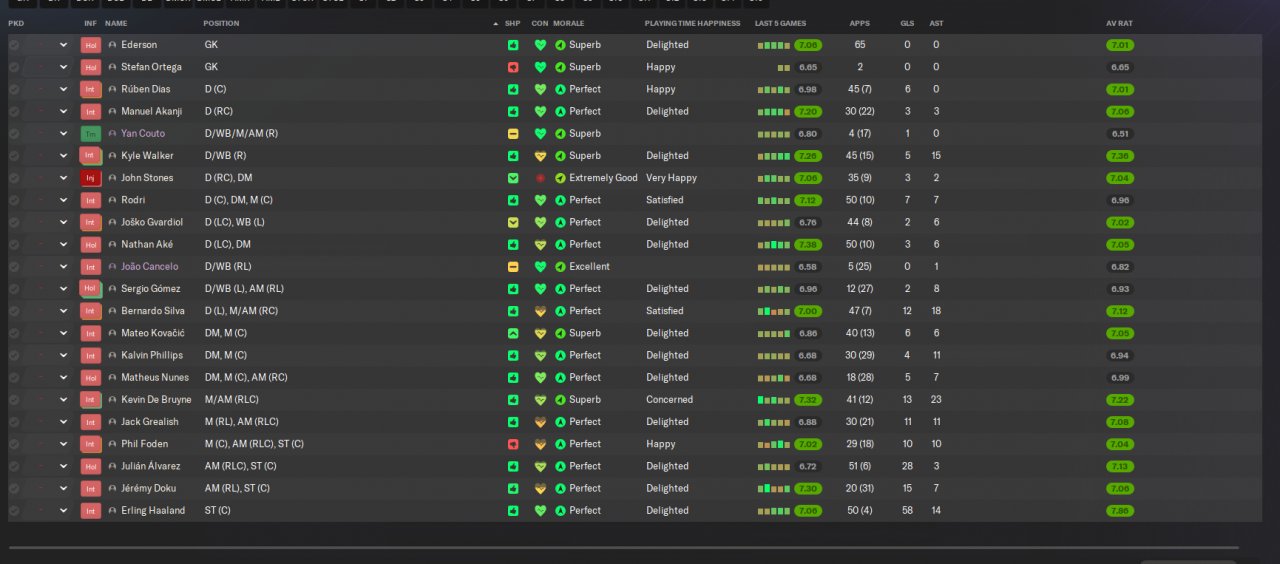Click Ederson's 'Hol' info badge
The image size is (1280, 564).
pos(91,45)
